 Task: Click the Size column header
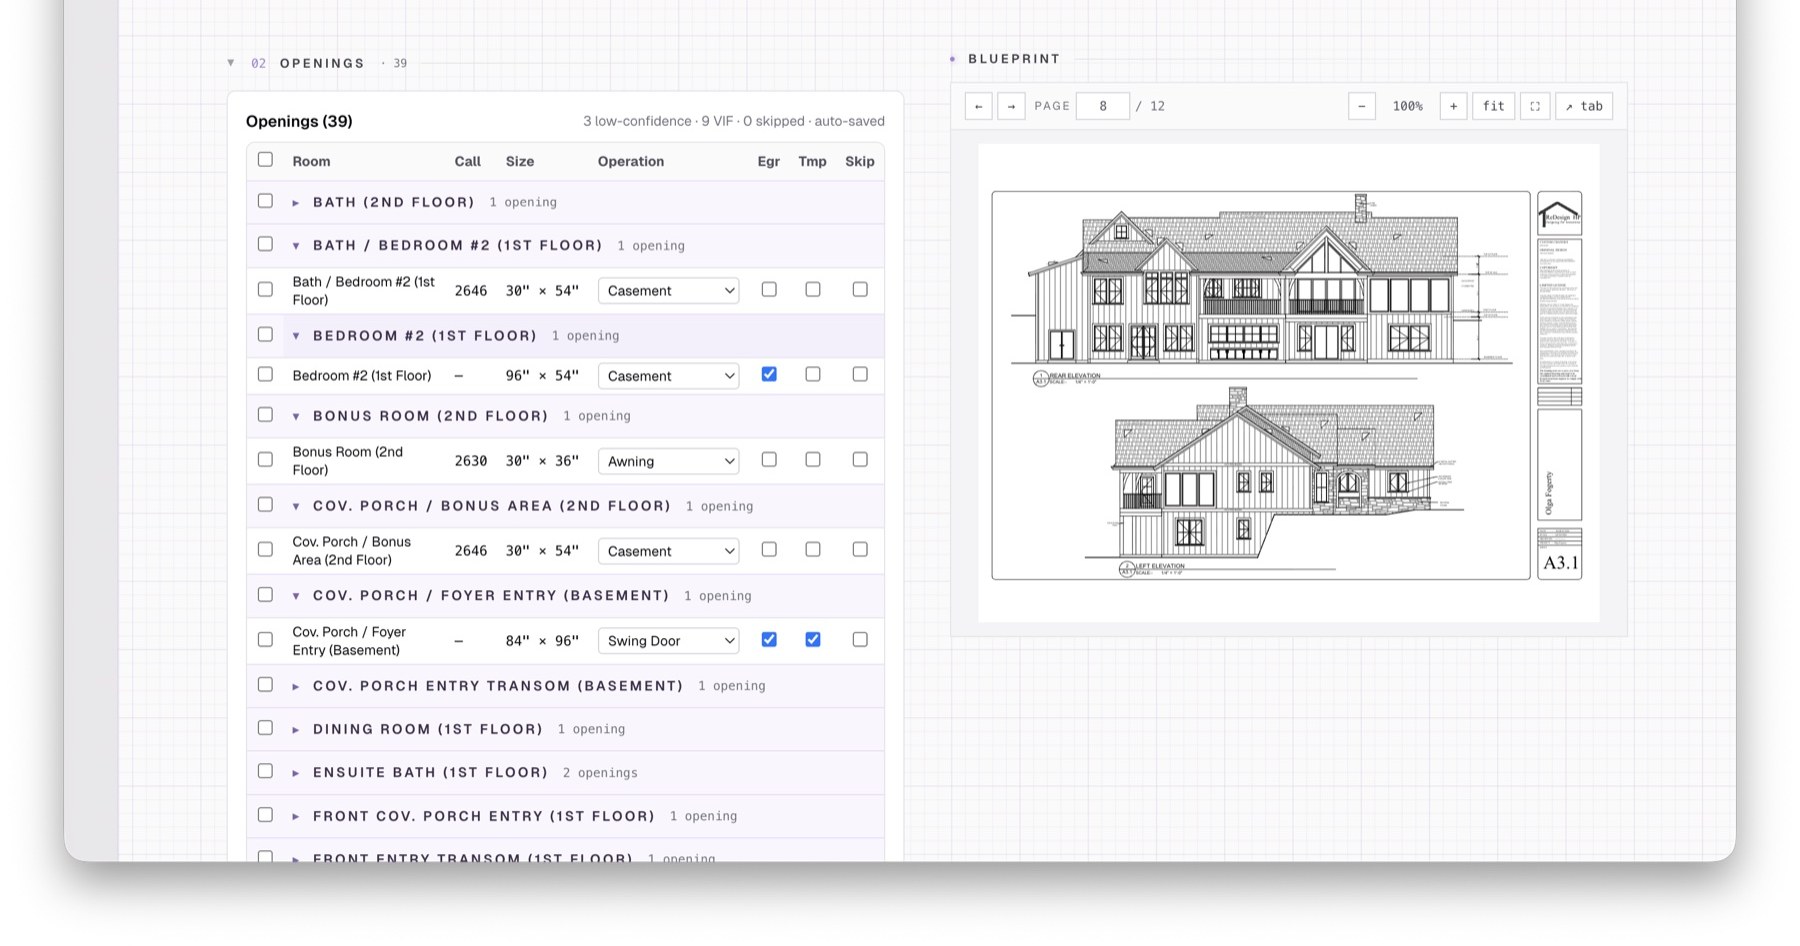(x=520, y=161)
